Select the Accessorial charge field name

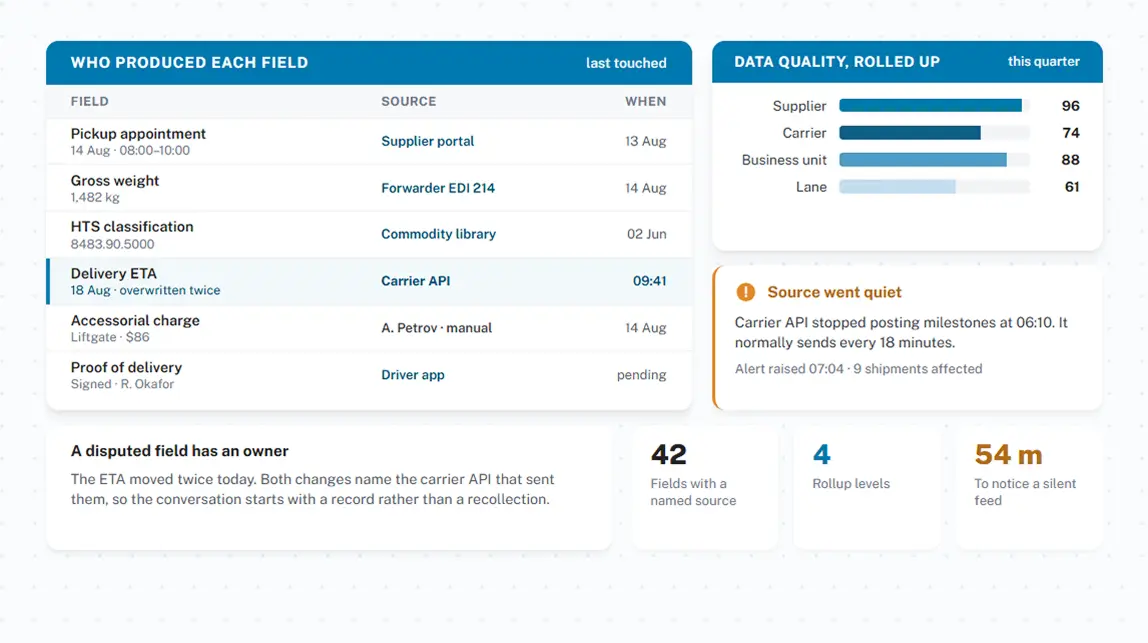pos(135,321)
